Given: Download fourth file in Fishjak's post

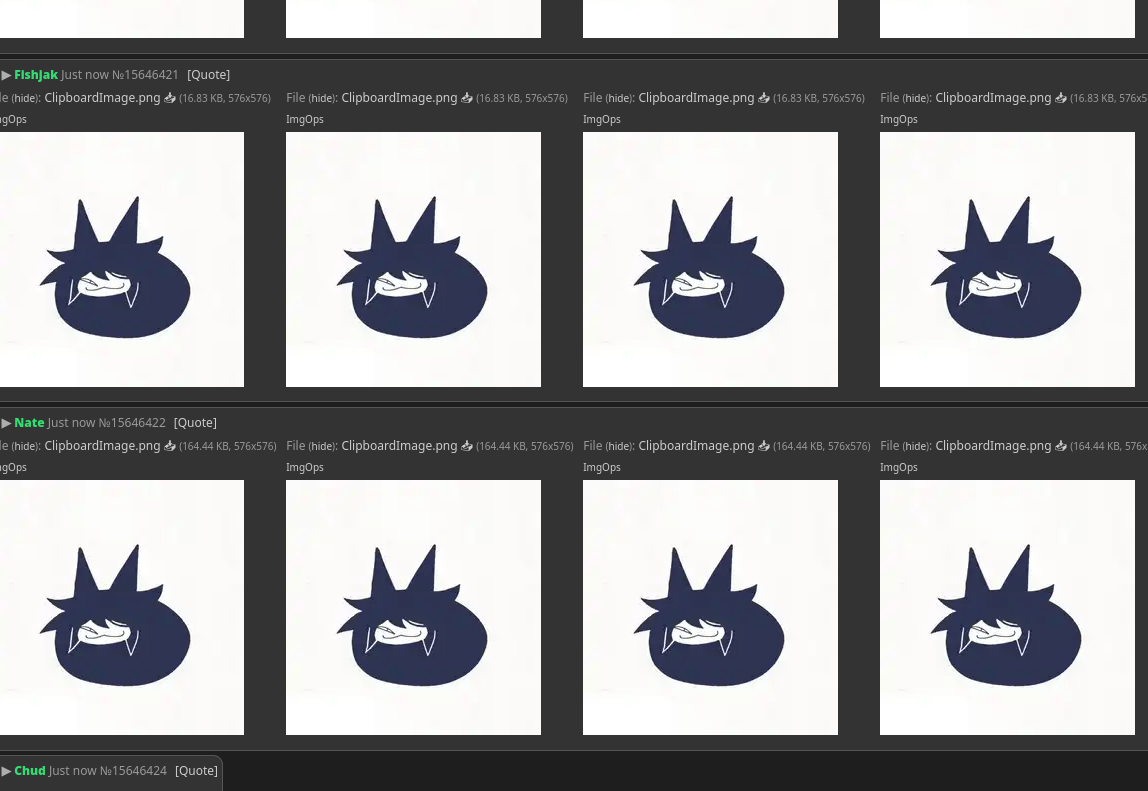Looking at the screenshot, I should click(1061, 98).
